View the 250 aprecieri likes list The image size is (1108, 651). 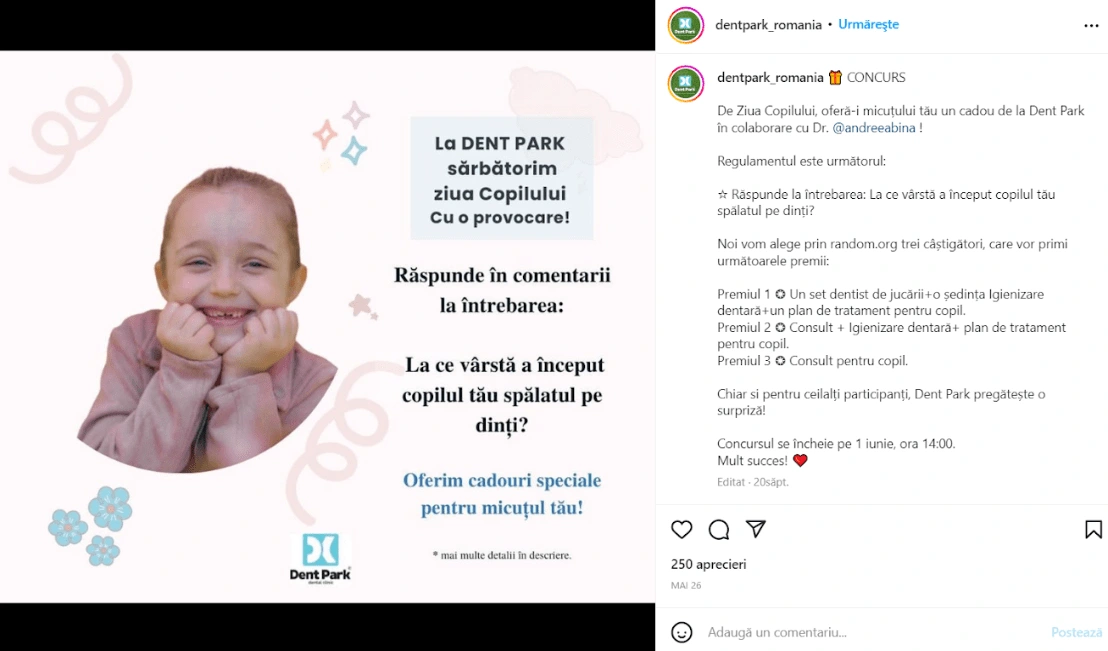708,564
